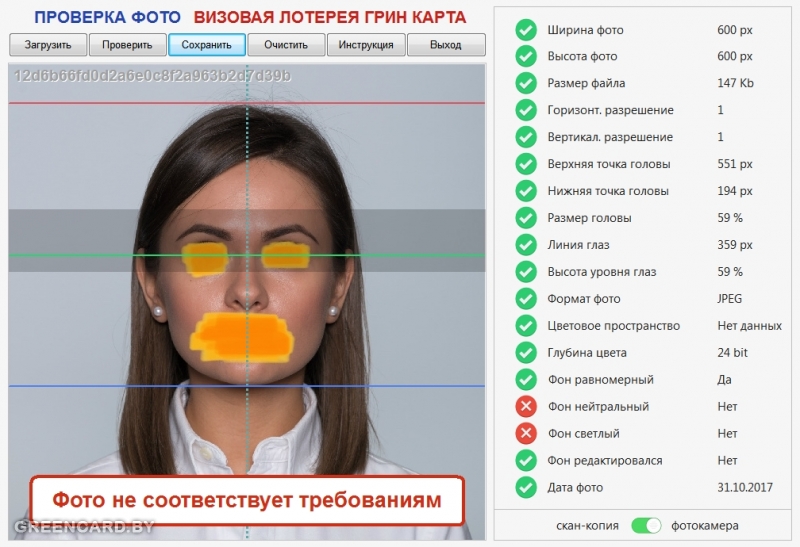The image size is (800, 547).
Task: Click check icon for Размер головы
Action: tap(526, 218)
